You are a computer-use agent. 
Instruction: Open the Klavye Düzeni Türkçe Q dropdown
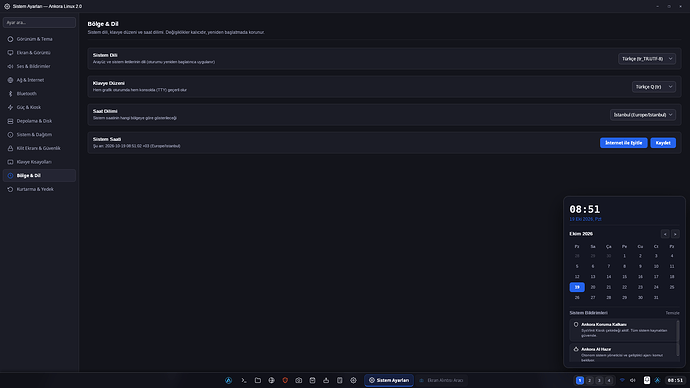(654, 87)
